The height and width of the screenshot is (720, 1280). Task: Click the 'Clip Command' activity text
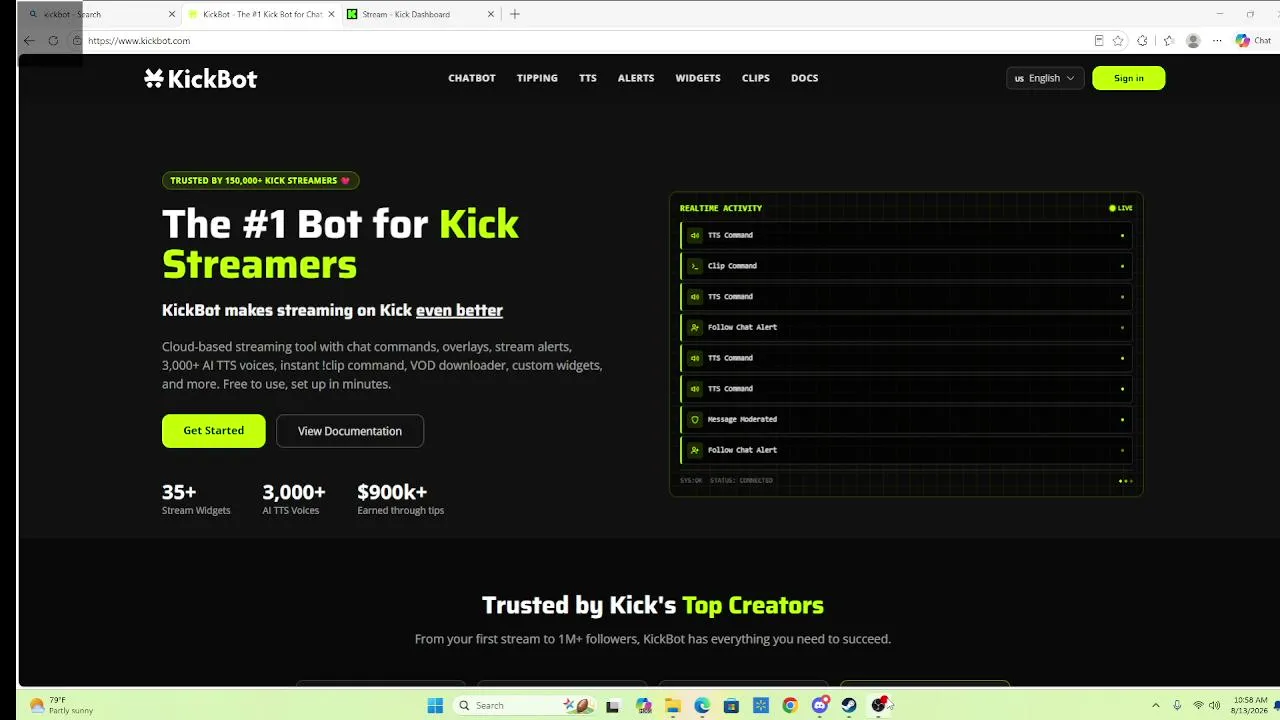(x=732, y=266)
